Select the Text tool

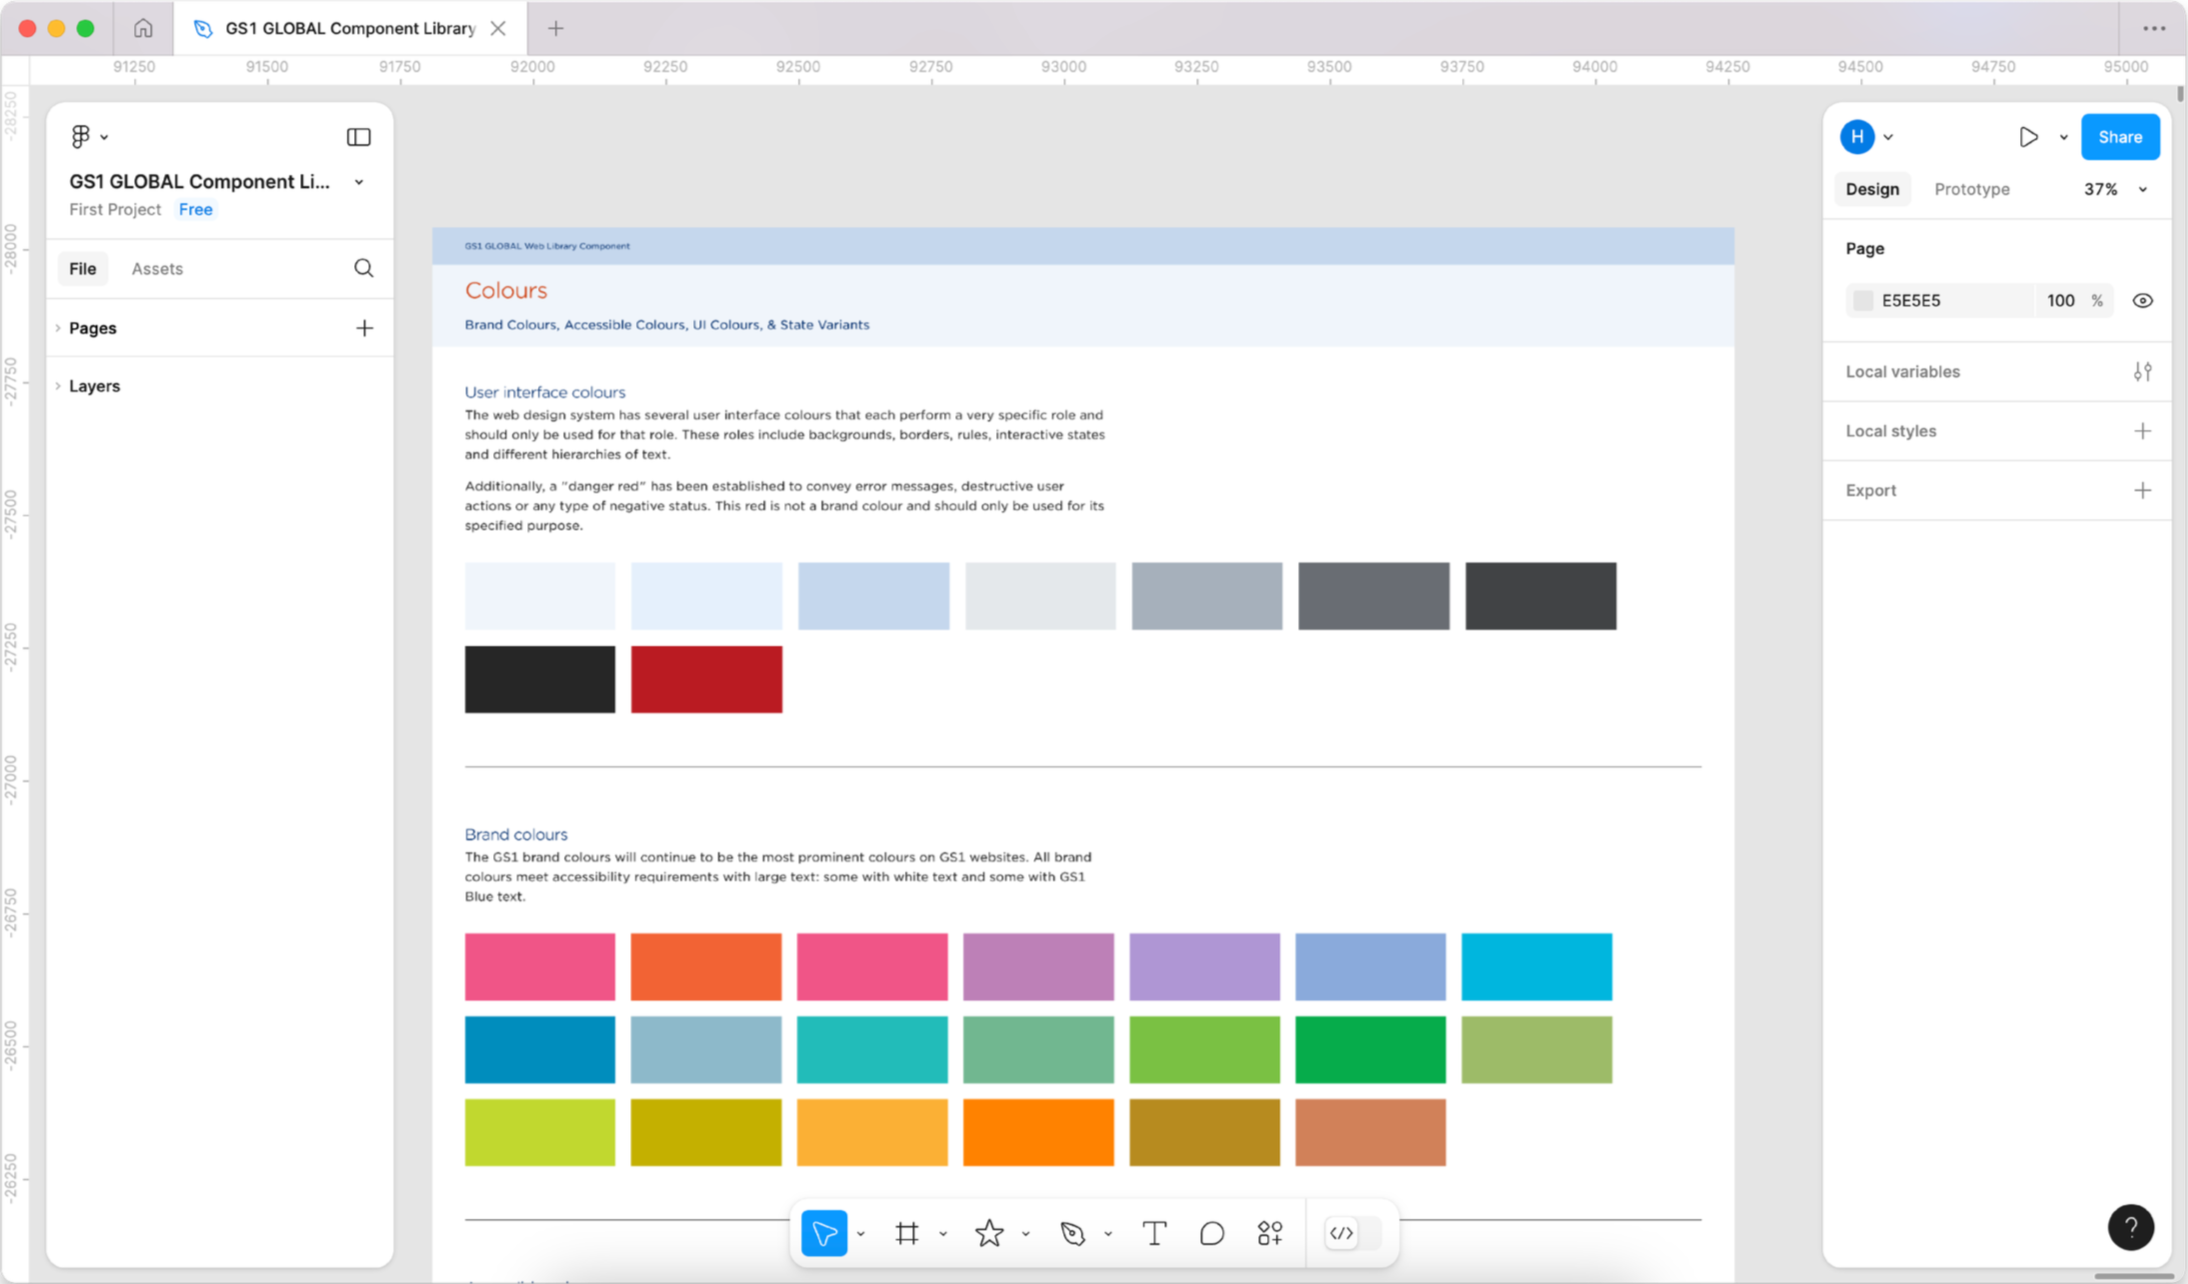(x=1154, y=1233)
